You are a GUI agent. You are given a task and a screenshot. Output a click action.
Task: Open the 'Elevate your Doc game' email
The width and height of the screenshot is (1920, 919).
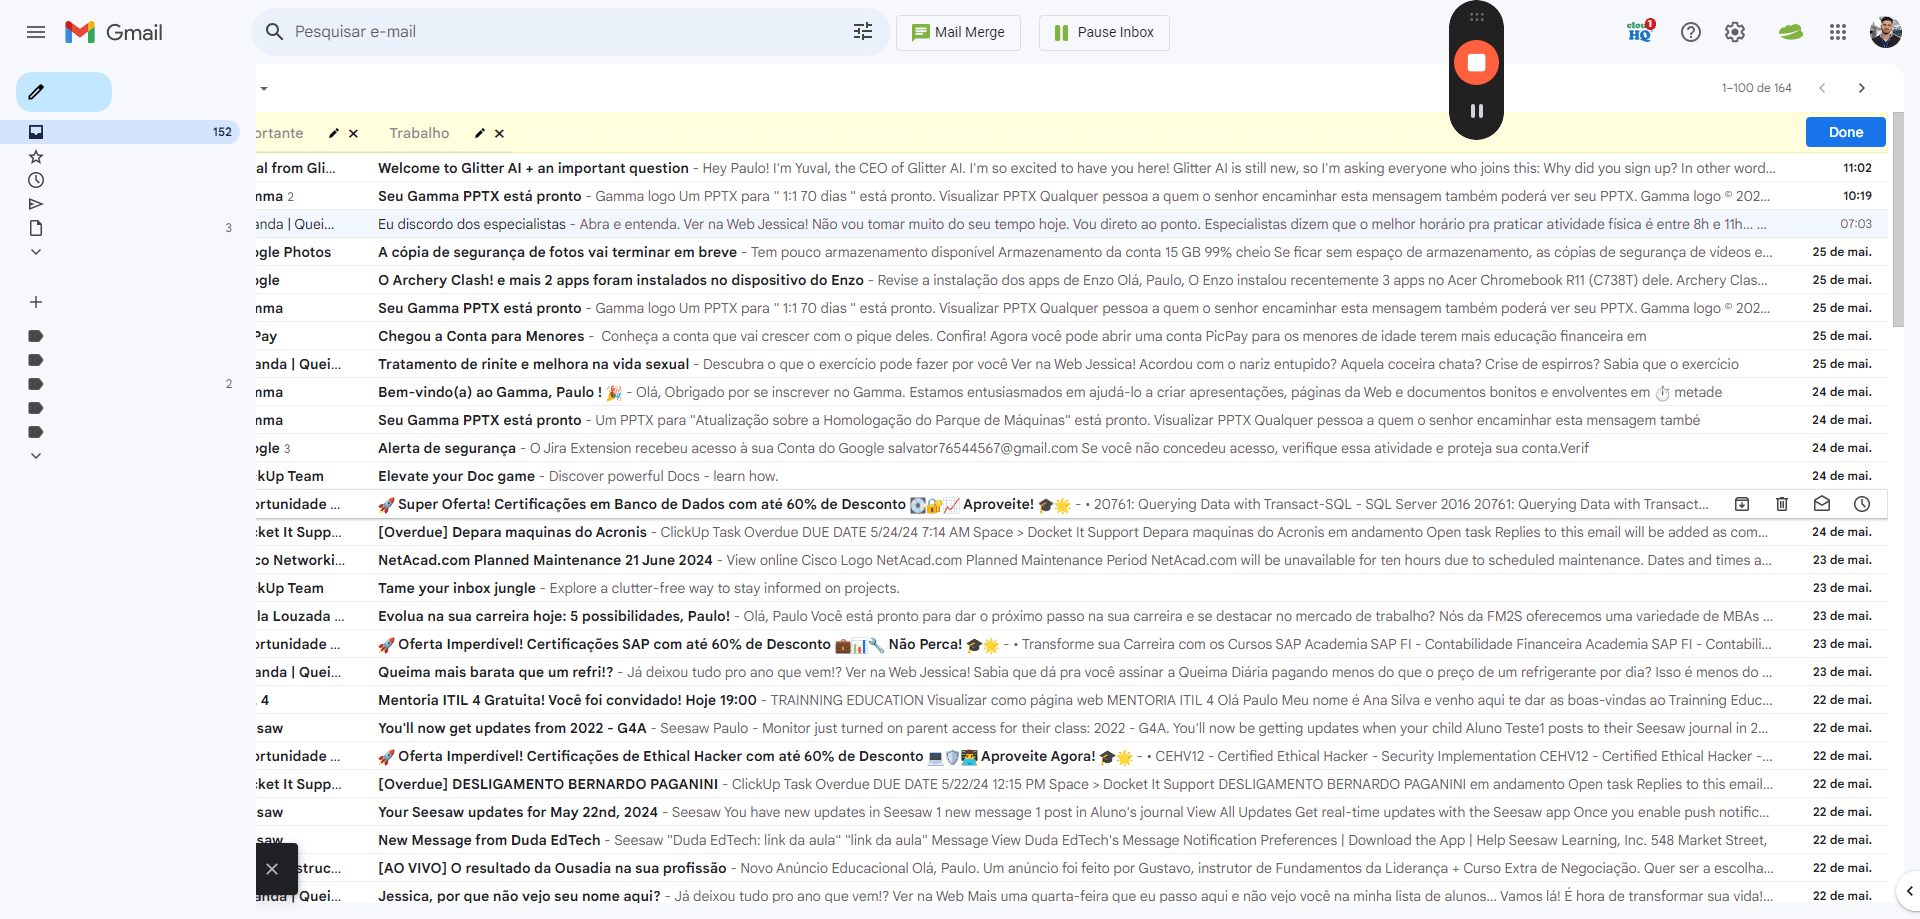[x=1072, y=476]
